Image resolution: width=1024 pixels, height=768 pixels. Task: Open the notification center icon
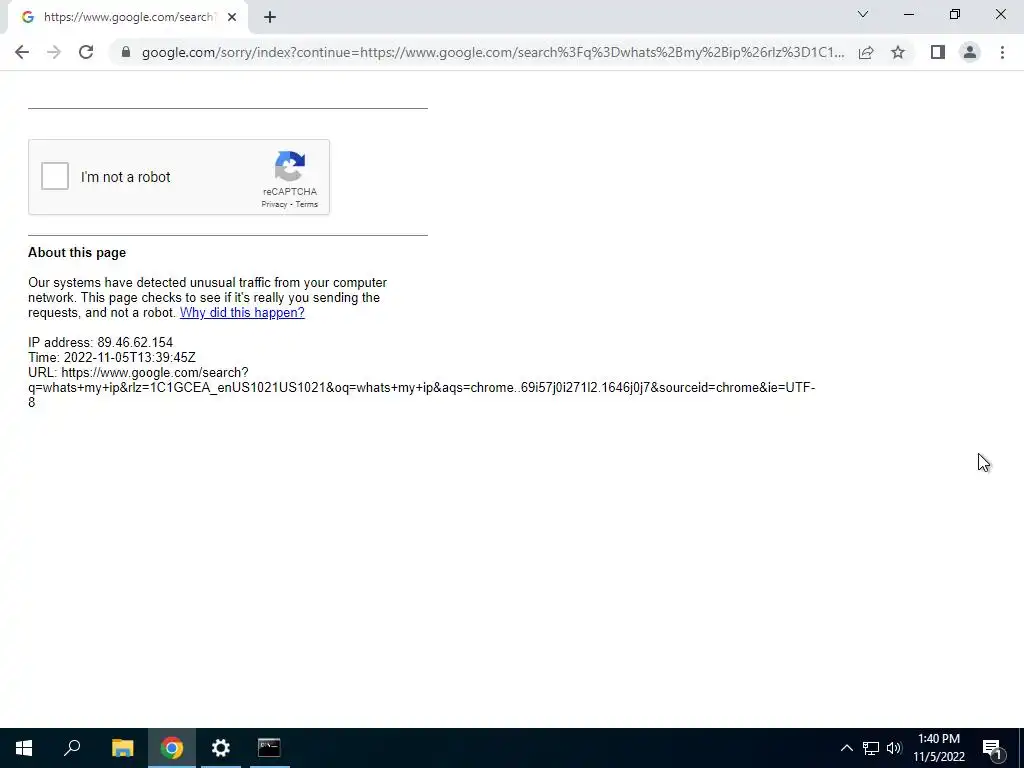tap(992, 748)
